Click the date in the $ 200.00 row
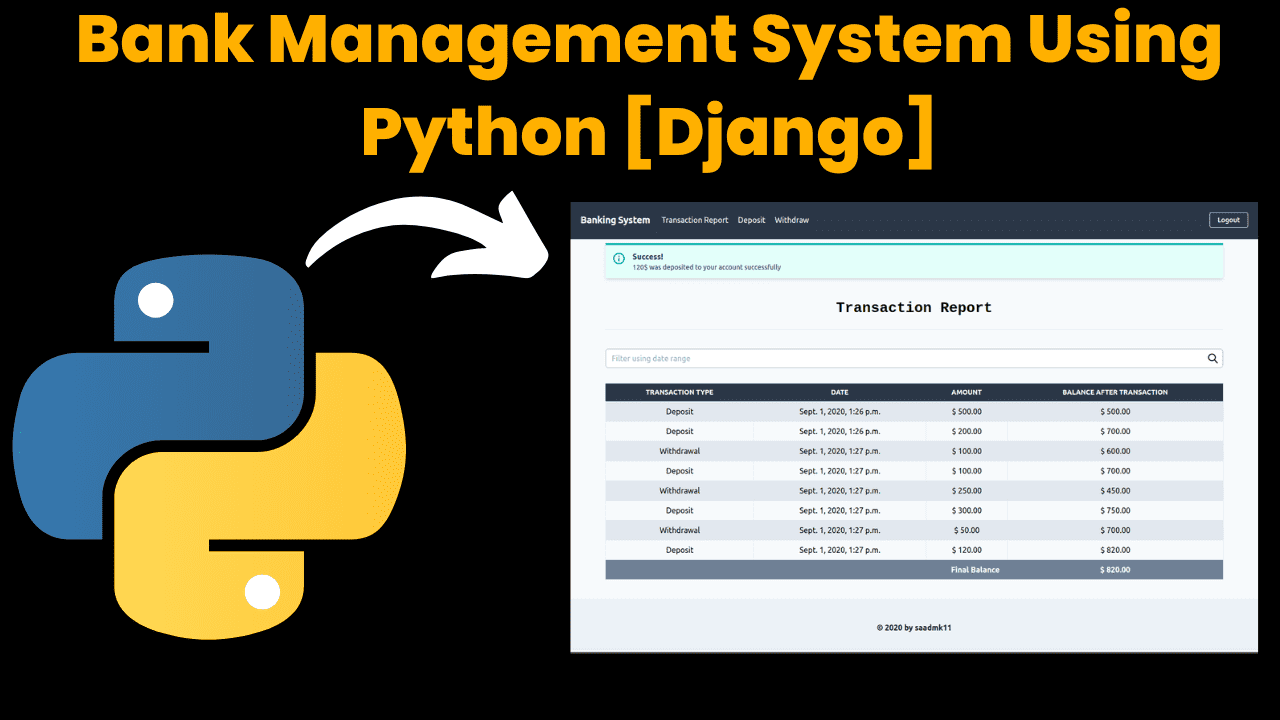 point(839,431)
